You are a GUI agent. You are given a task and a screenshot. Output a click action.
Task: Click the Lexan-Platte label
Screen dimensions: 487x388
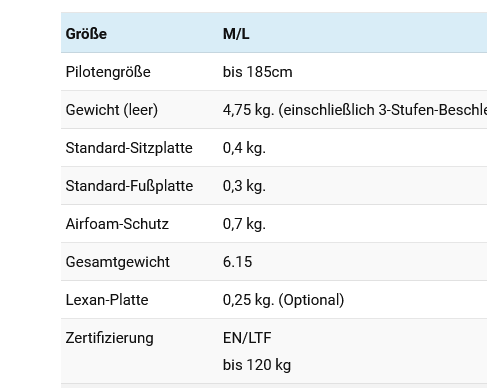107,300
